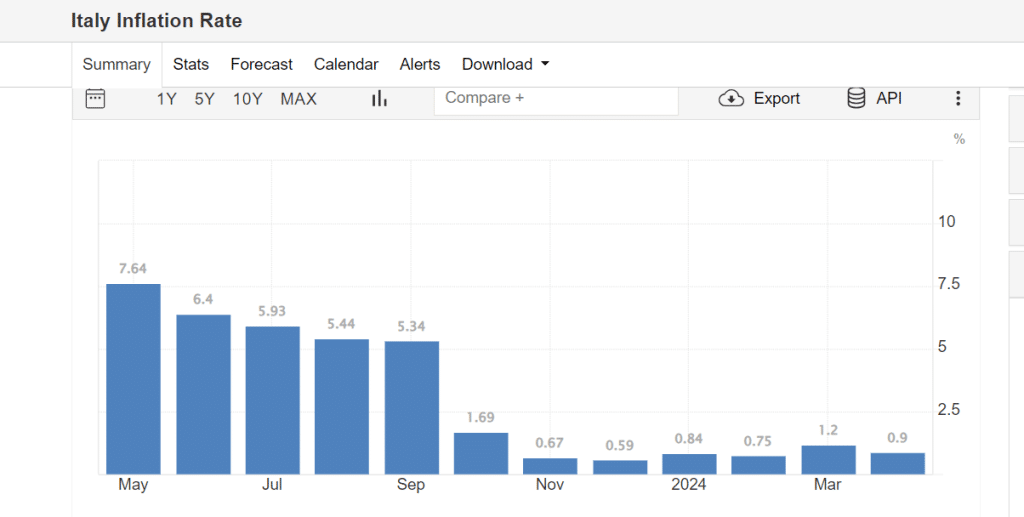
Task: Choose the 10Y time range
Action: point(247,98)
